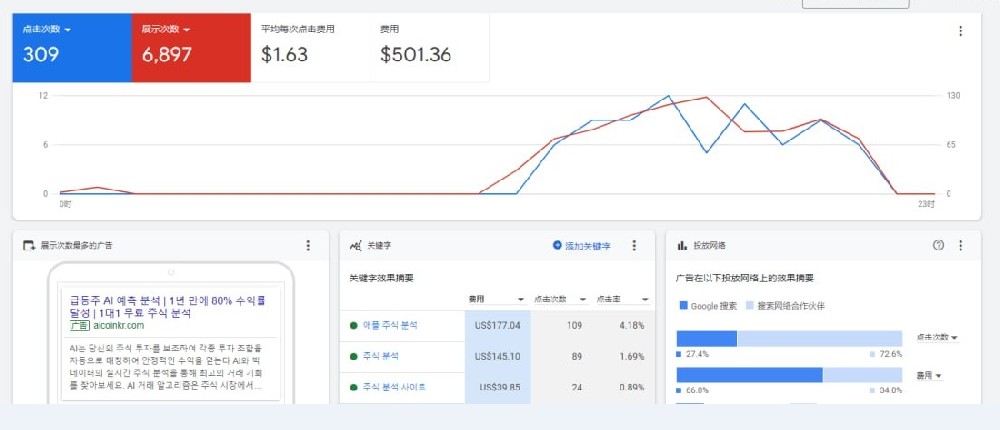Select the 费用 $501.36 metric card
The height and width of the screenshot is (430, 1000).
(430, 48)
